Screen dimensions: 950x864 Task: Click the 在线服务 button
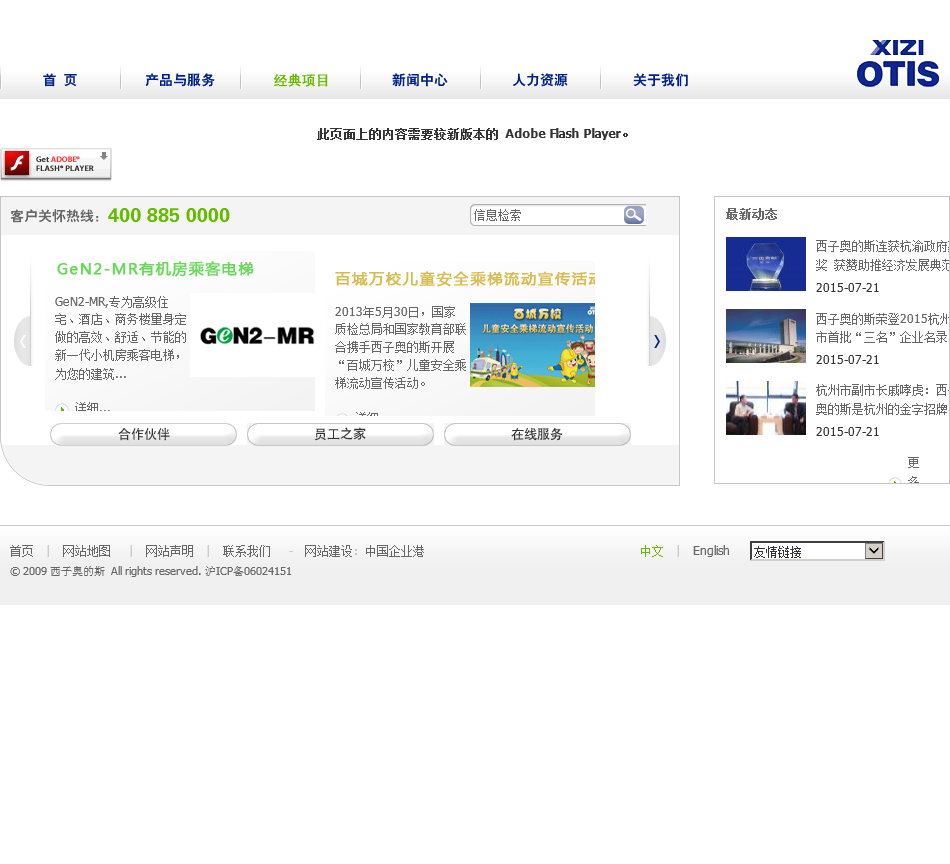pos(537,434)
